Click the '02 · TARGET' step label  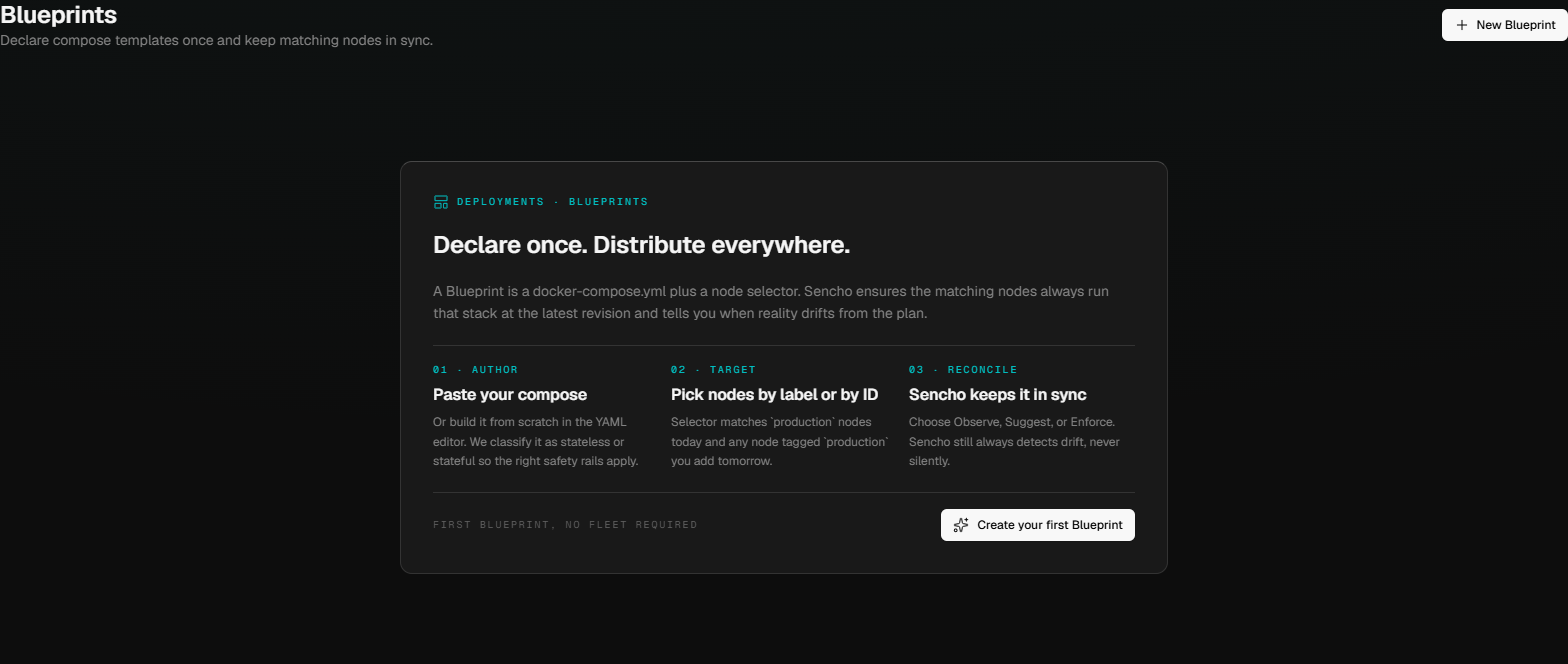click(x=714, y=370)
